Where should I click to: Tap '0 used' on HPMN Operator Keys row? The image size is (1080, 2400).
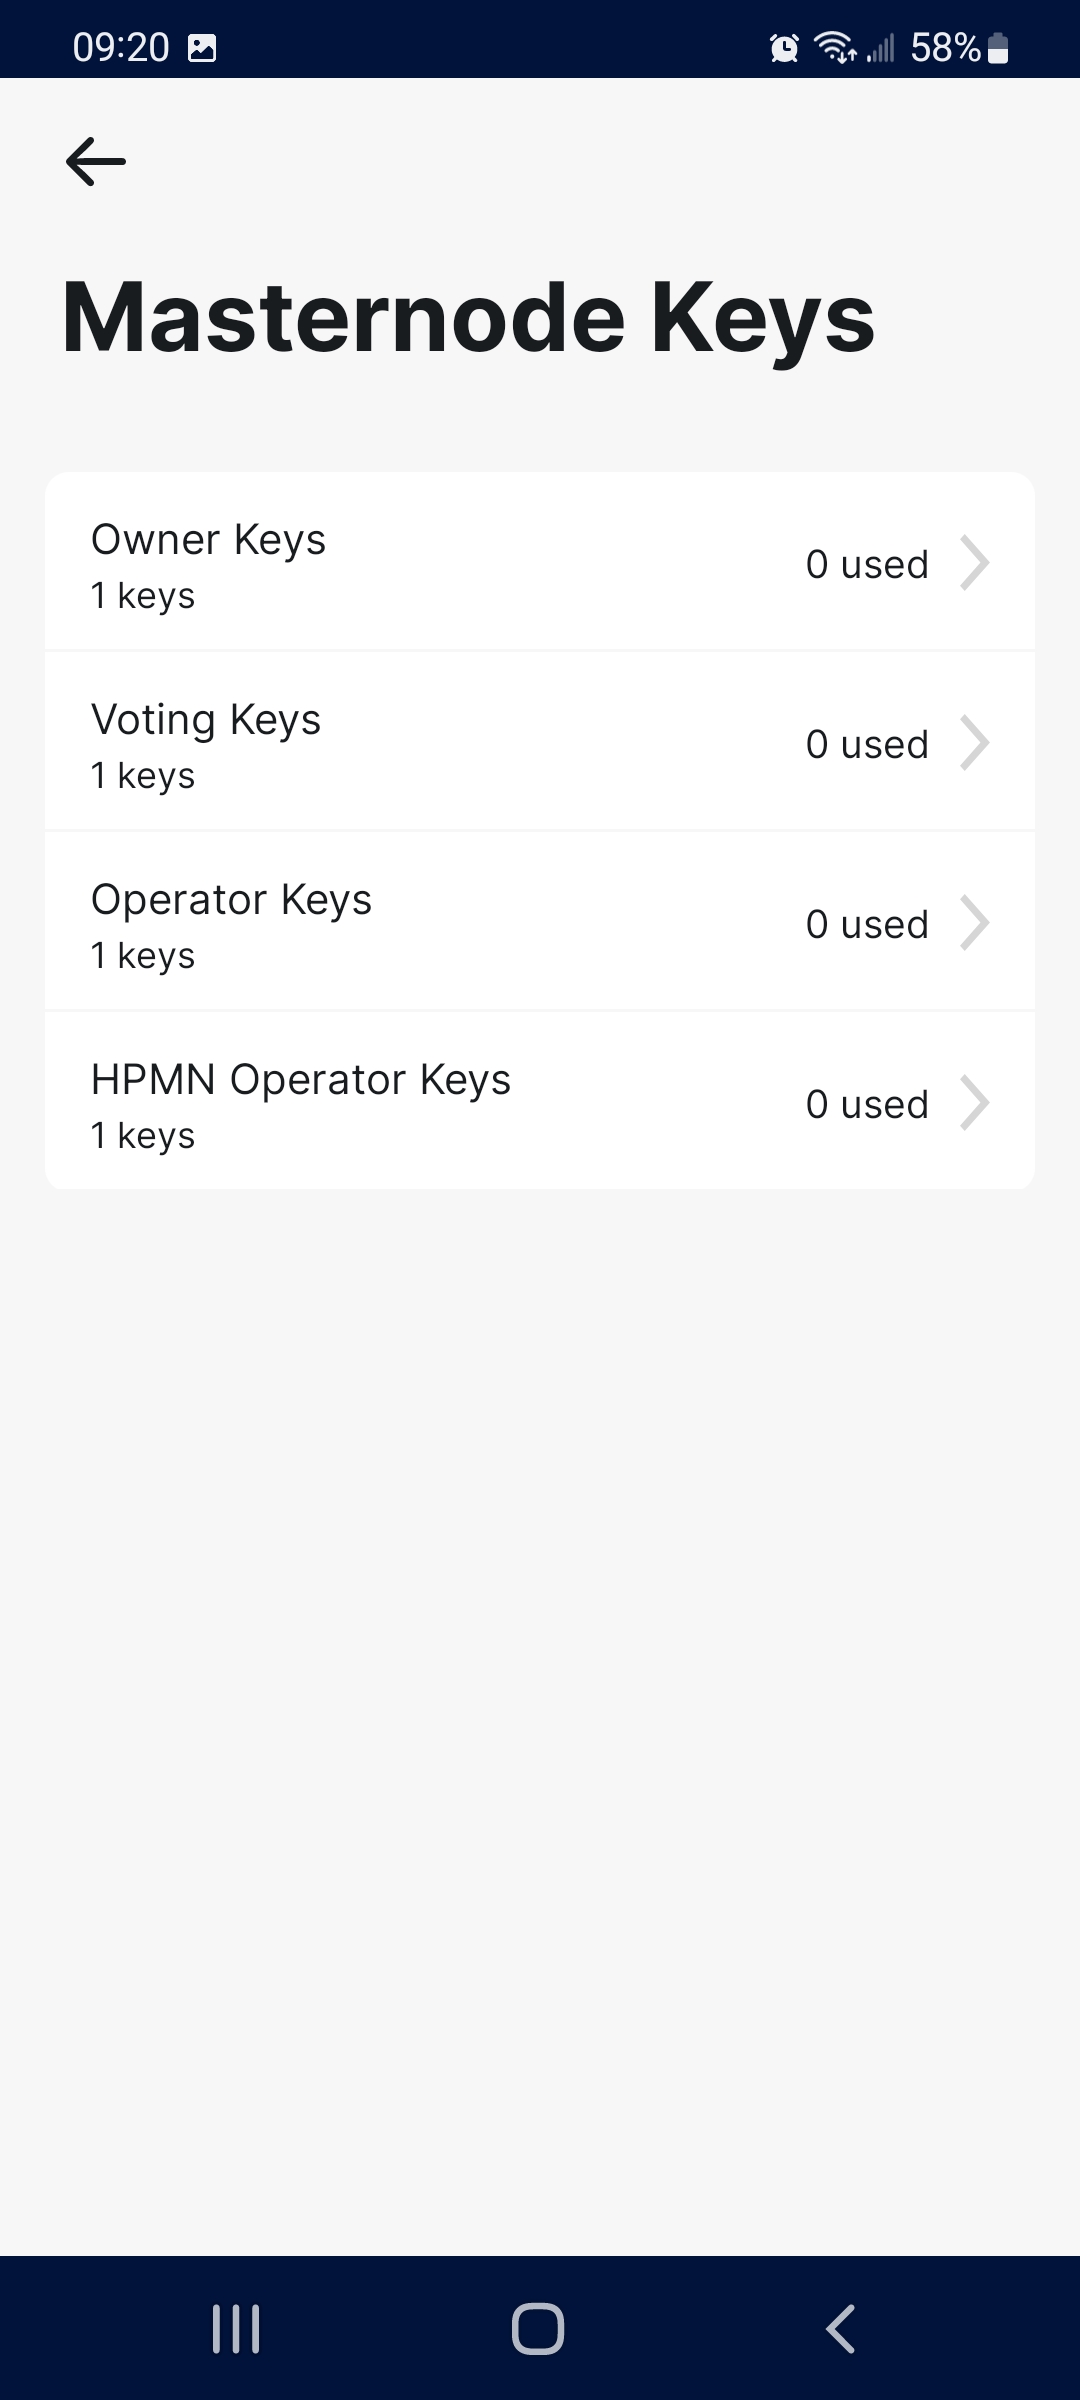pyautogui.click(x=867, y=1105)
